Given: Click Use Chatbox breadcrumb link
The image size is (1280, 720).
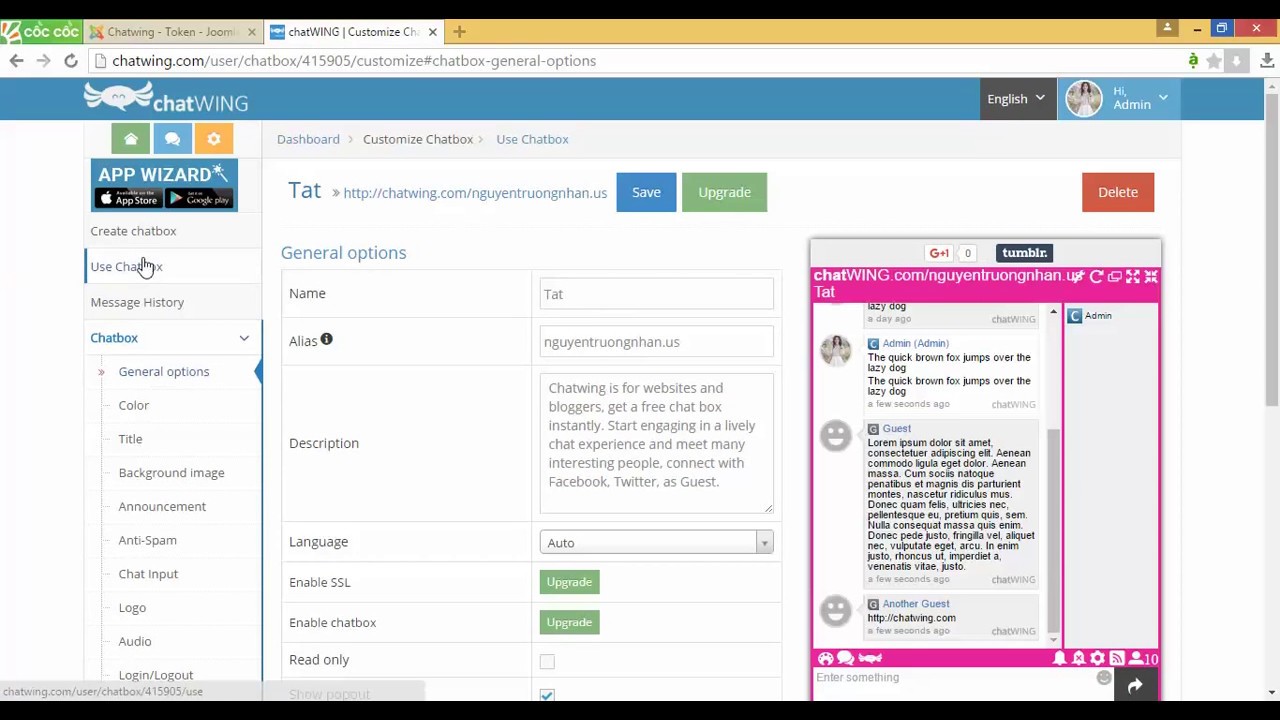Looking at the screenshot, I should [x=532, y=139].
